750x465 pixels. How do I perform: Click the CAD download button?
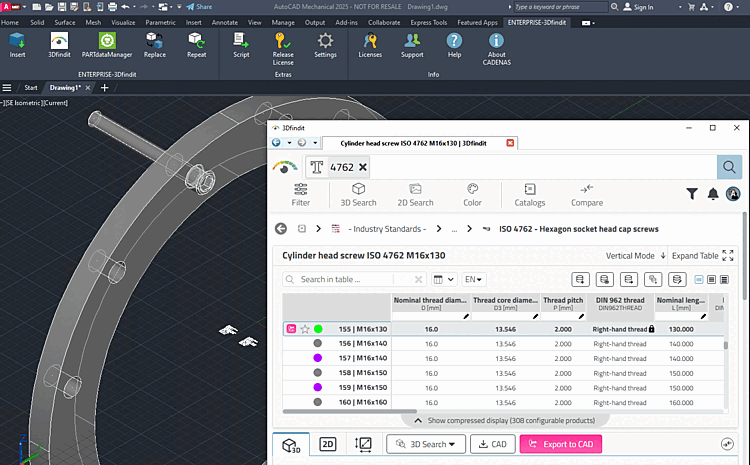point(493,444)
